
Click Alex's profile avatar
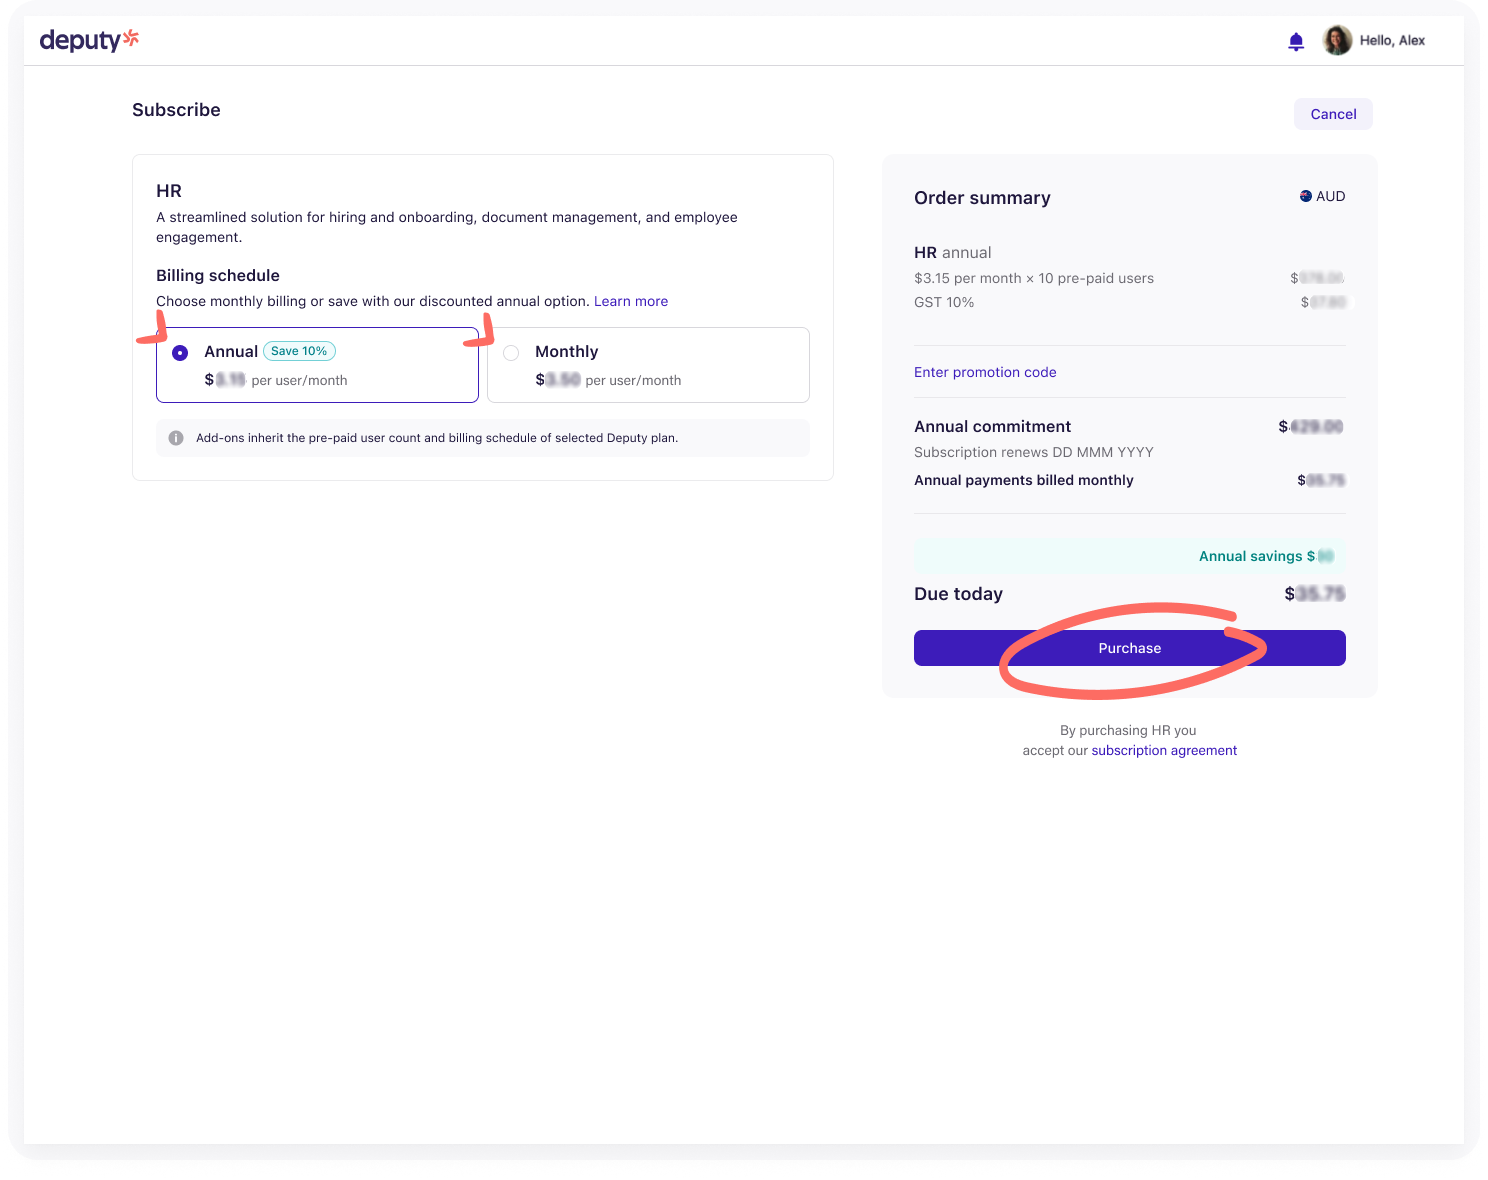tap(1337, 40)
